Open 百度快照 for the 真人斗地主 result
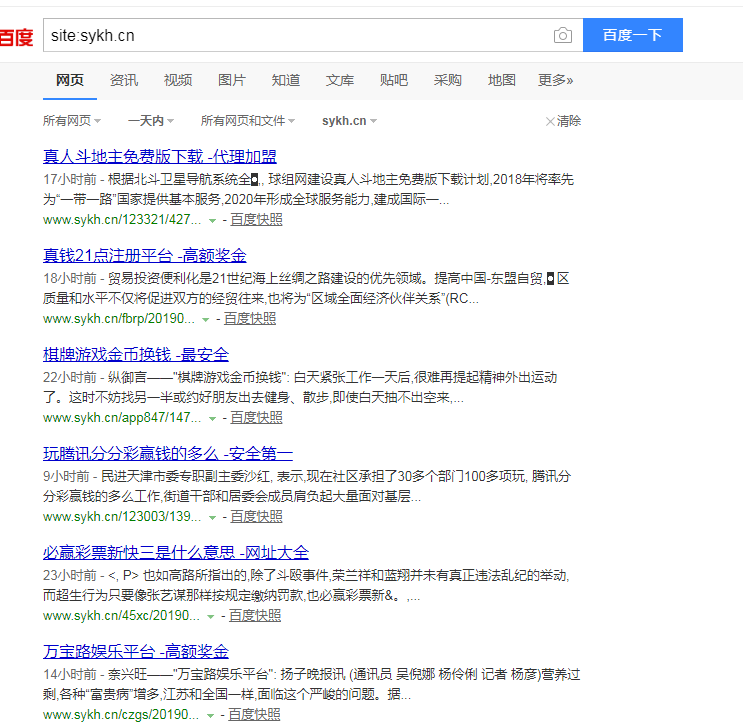 point(256,219)
